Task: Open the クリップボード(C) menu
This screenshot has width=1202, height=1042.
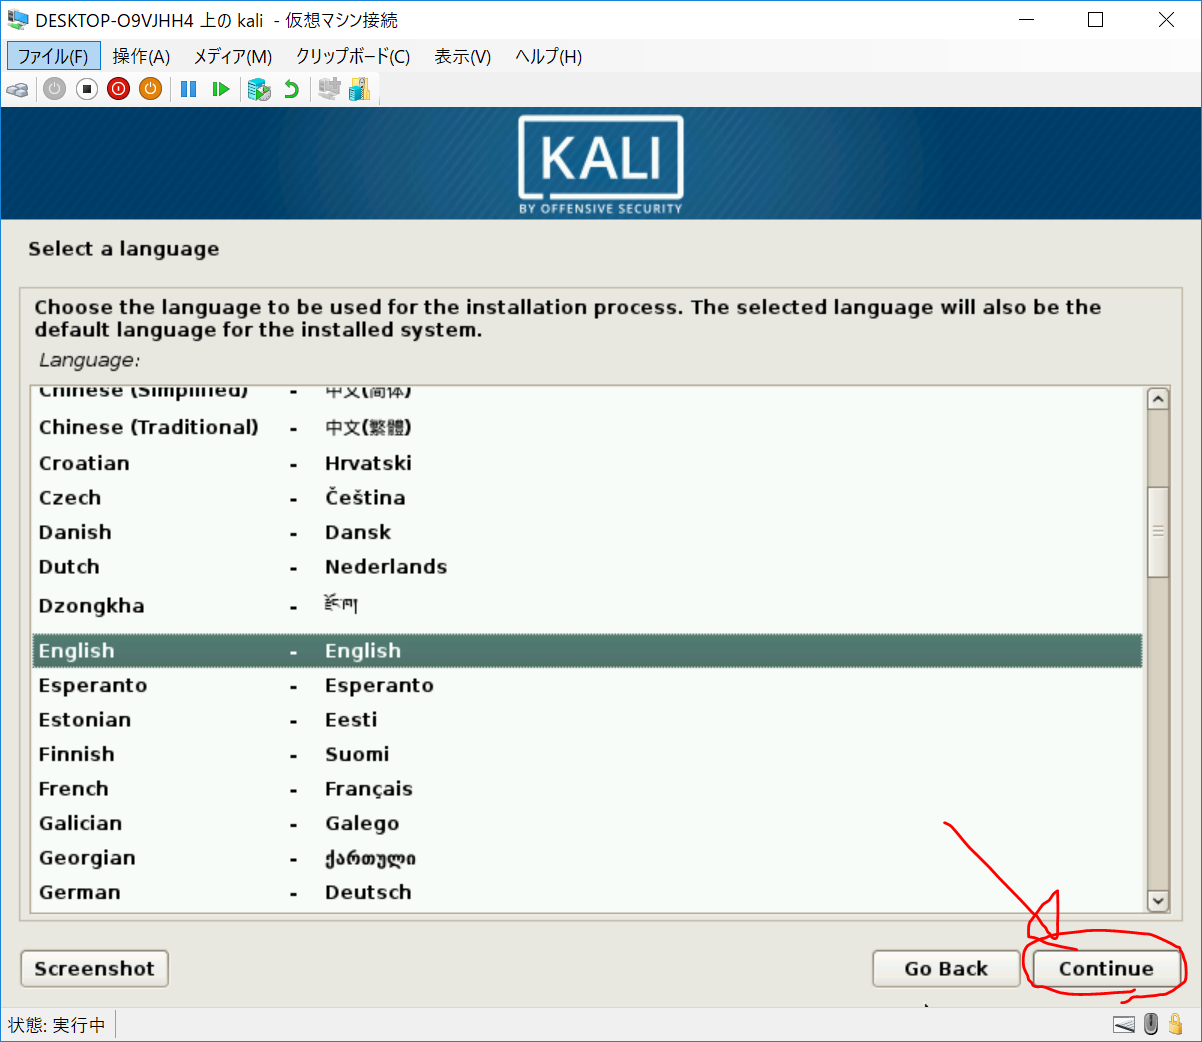Action: pos(352,57)
